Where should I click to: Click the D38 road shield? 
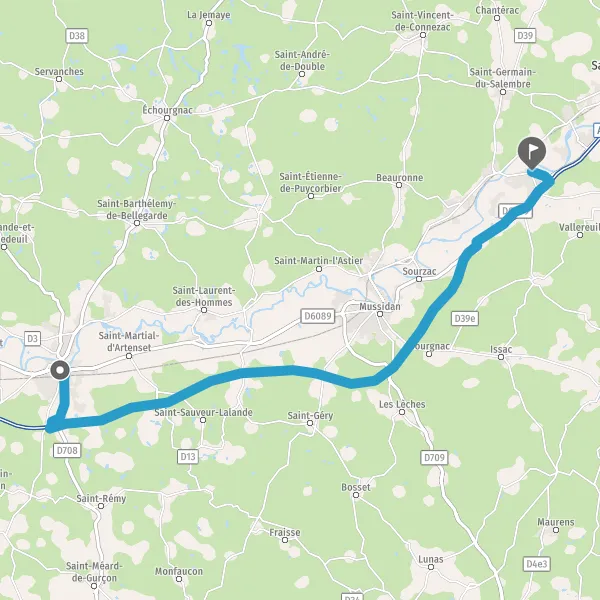point(77,36)
